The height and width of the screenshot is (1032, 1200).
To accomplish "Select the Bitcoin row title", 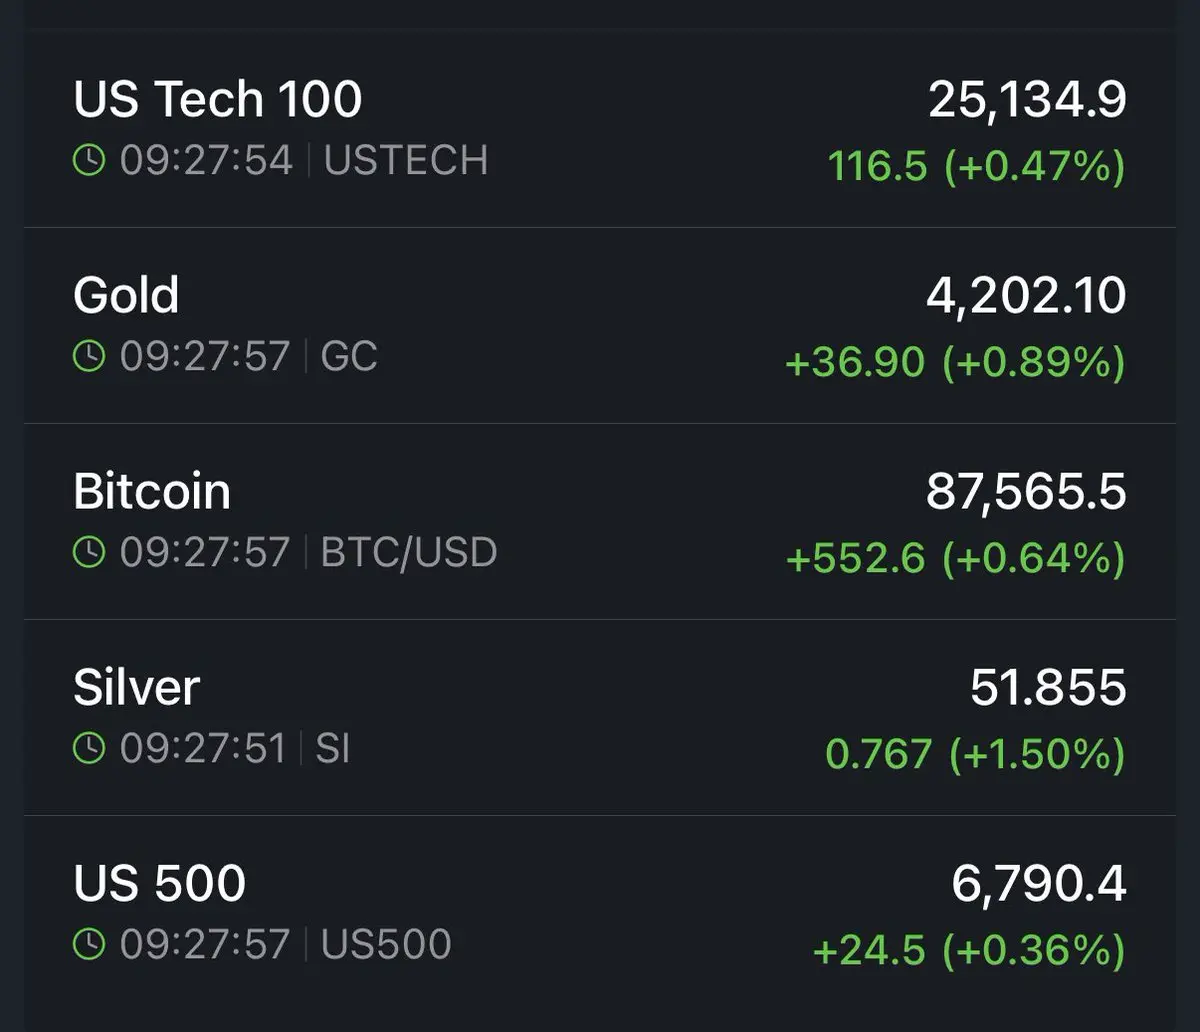I will point(152,492).
